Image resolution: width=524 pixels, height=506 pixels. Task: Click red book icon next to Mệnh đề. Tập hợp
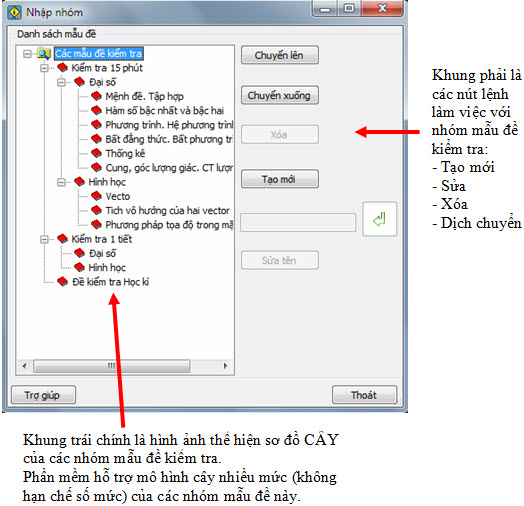point(96,96)
